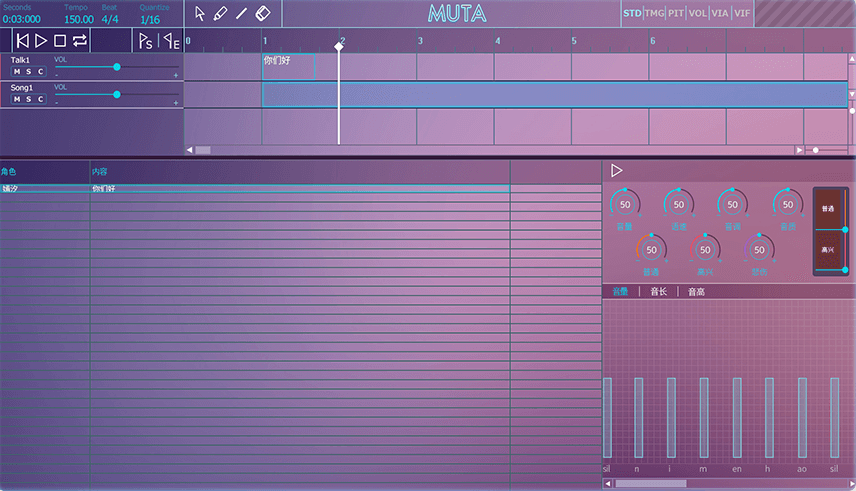Switch to the 音长 phoneme tab
The width and height of the screenshot is (856, 491).
tap(658, 292)
